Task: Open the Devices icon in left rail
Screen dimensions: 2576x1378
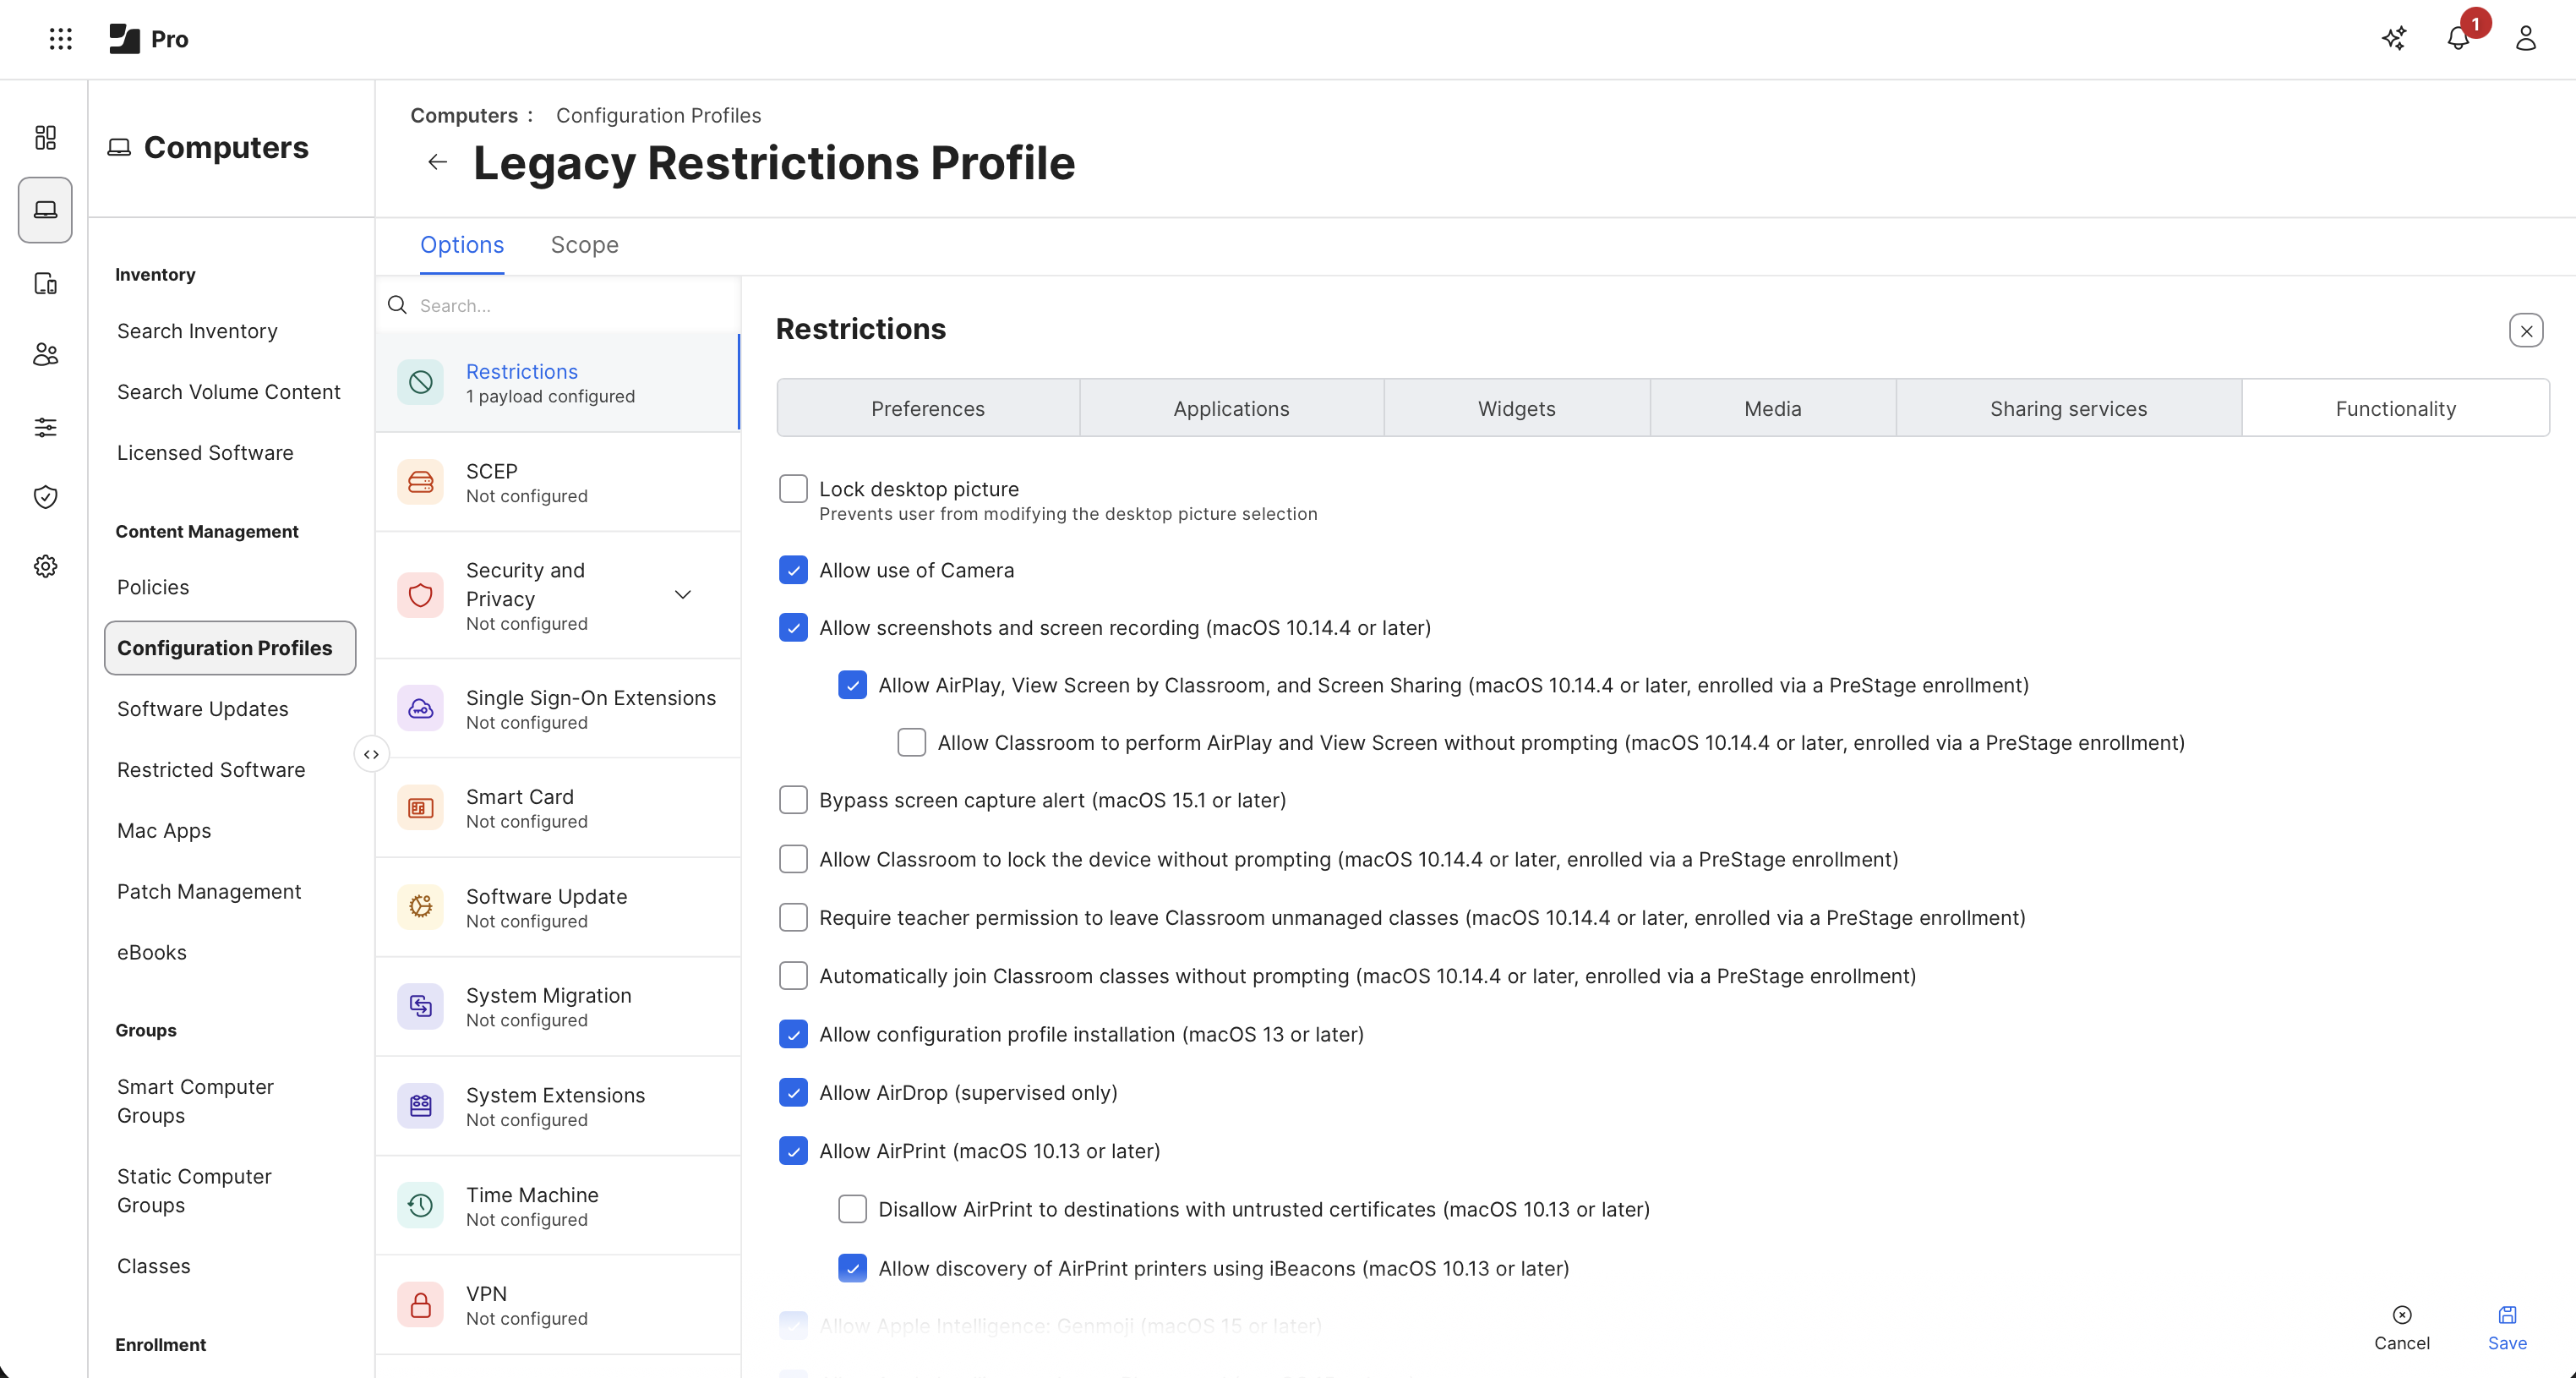Action: point(45,284)
